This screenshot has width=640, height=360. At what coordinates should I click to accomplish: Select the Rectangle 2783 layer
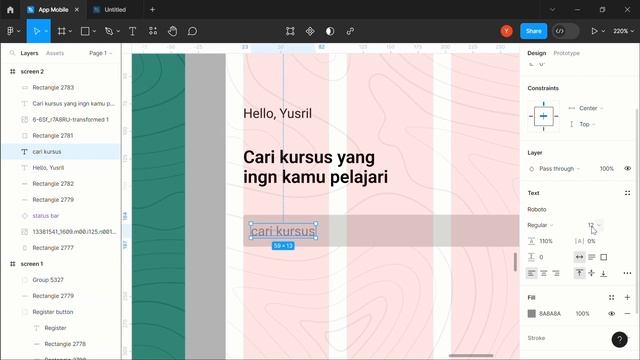pyautogui.click(x=53, y=87)
